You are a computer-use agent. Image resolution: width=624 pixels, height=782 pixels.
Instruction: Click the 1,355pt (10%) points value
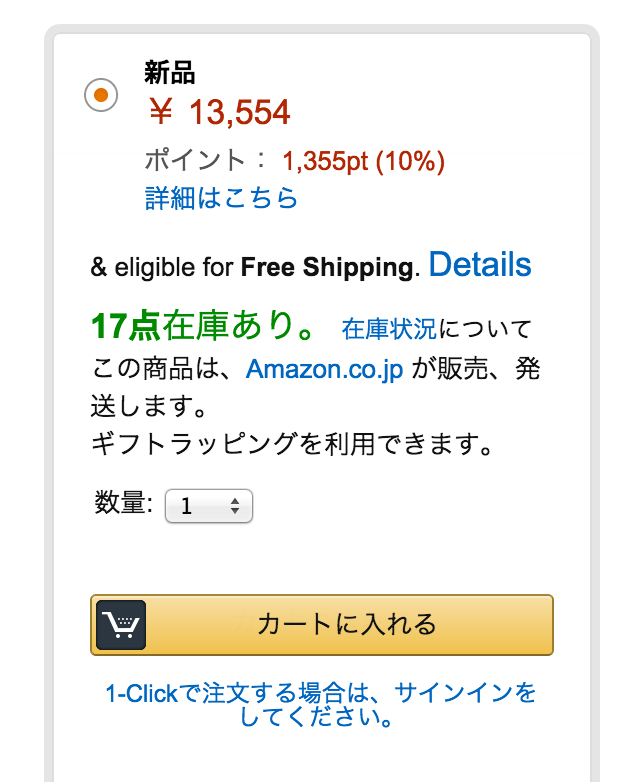point(364,162)
